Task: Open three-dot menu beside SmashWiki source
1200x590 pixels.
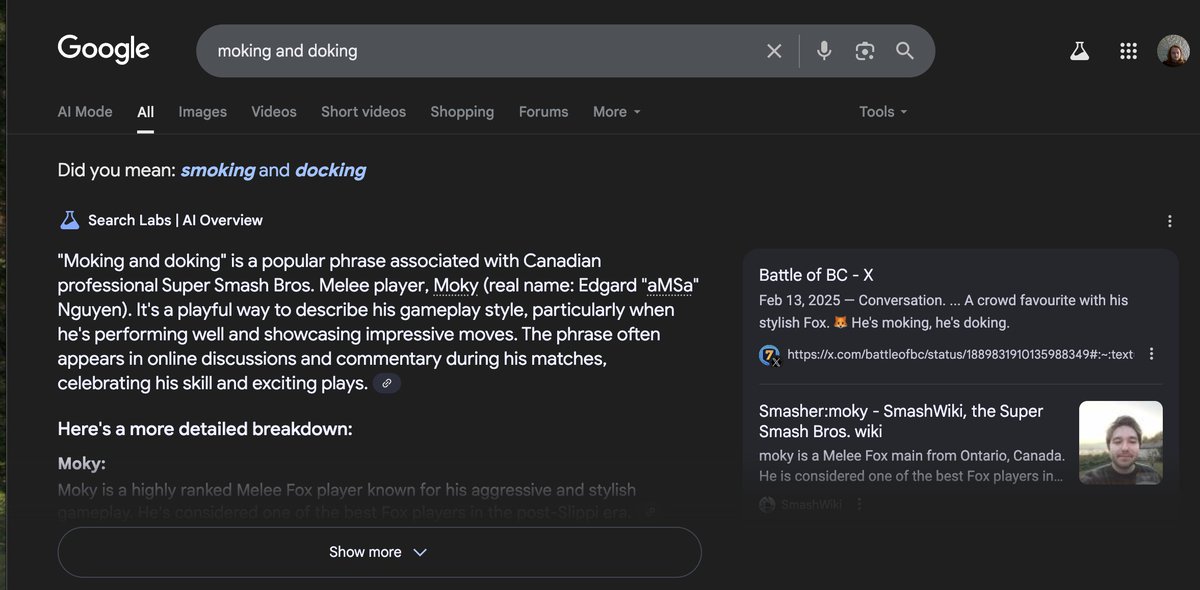Action: (x=858, y=505)
